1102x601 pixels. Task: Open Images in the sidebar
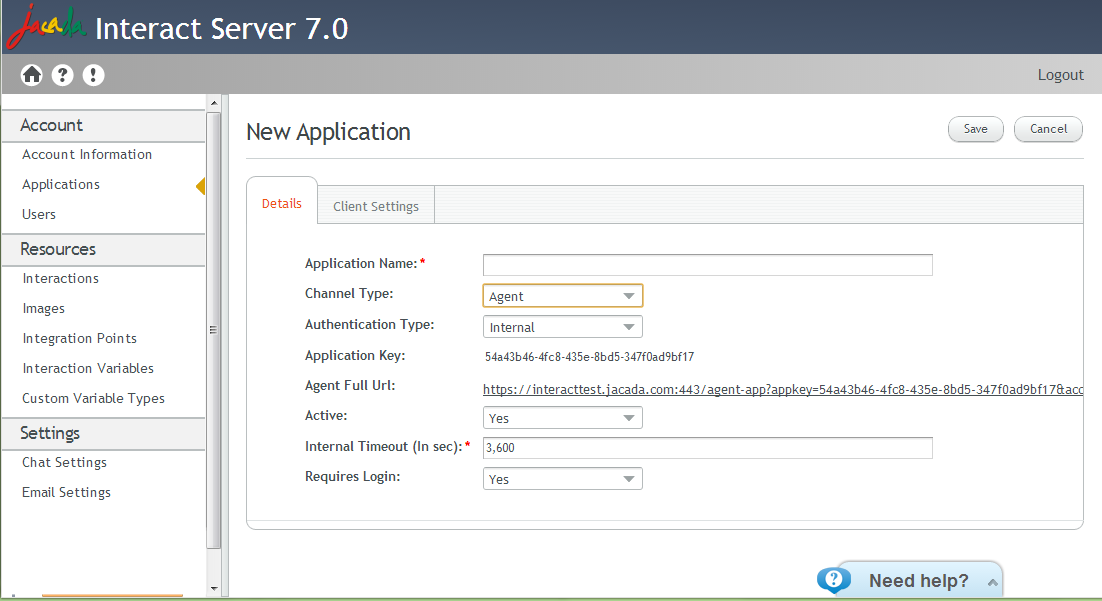click(44, 309)
